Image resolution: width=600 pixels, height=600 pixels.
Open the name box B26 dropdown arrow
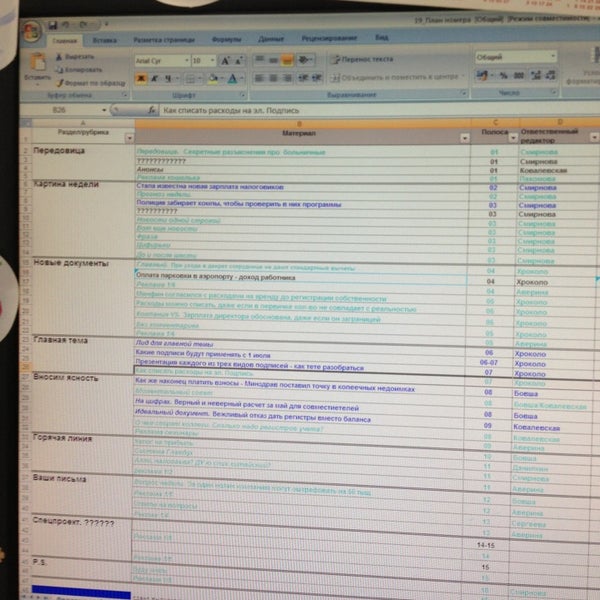click(x=104, y=110)
